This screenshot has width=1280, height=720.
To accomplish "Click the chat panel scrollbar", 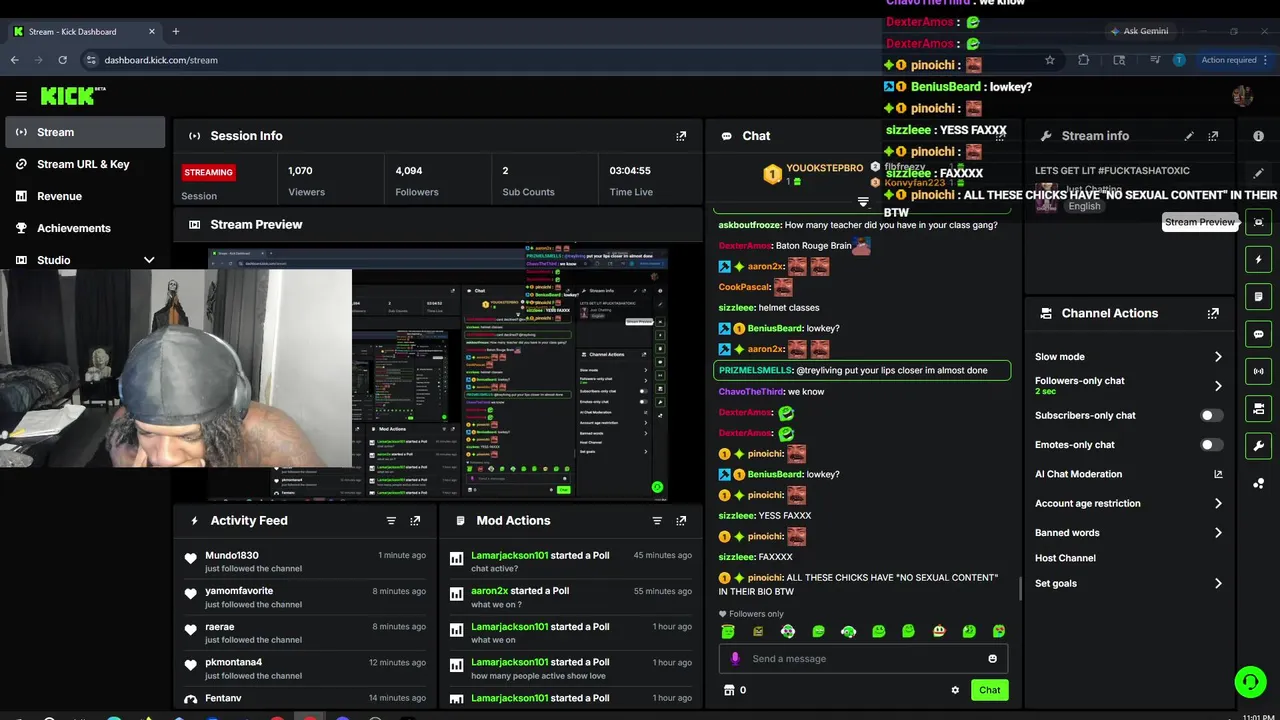I will click(x=1020, y=590).
